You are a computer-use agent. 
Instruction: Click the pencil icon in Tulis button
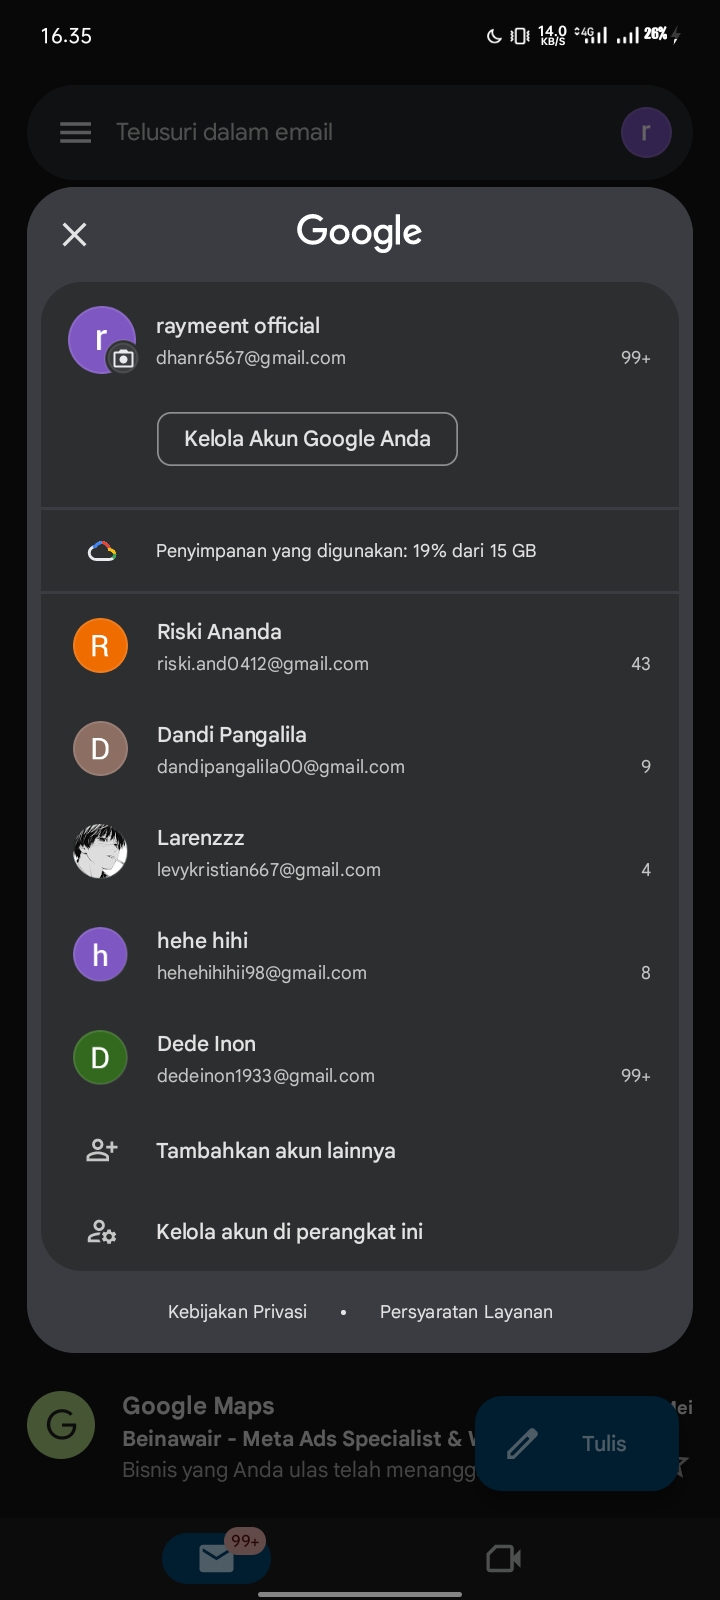pos(522,1444)
